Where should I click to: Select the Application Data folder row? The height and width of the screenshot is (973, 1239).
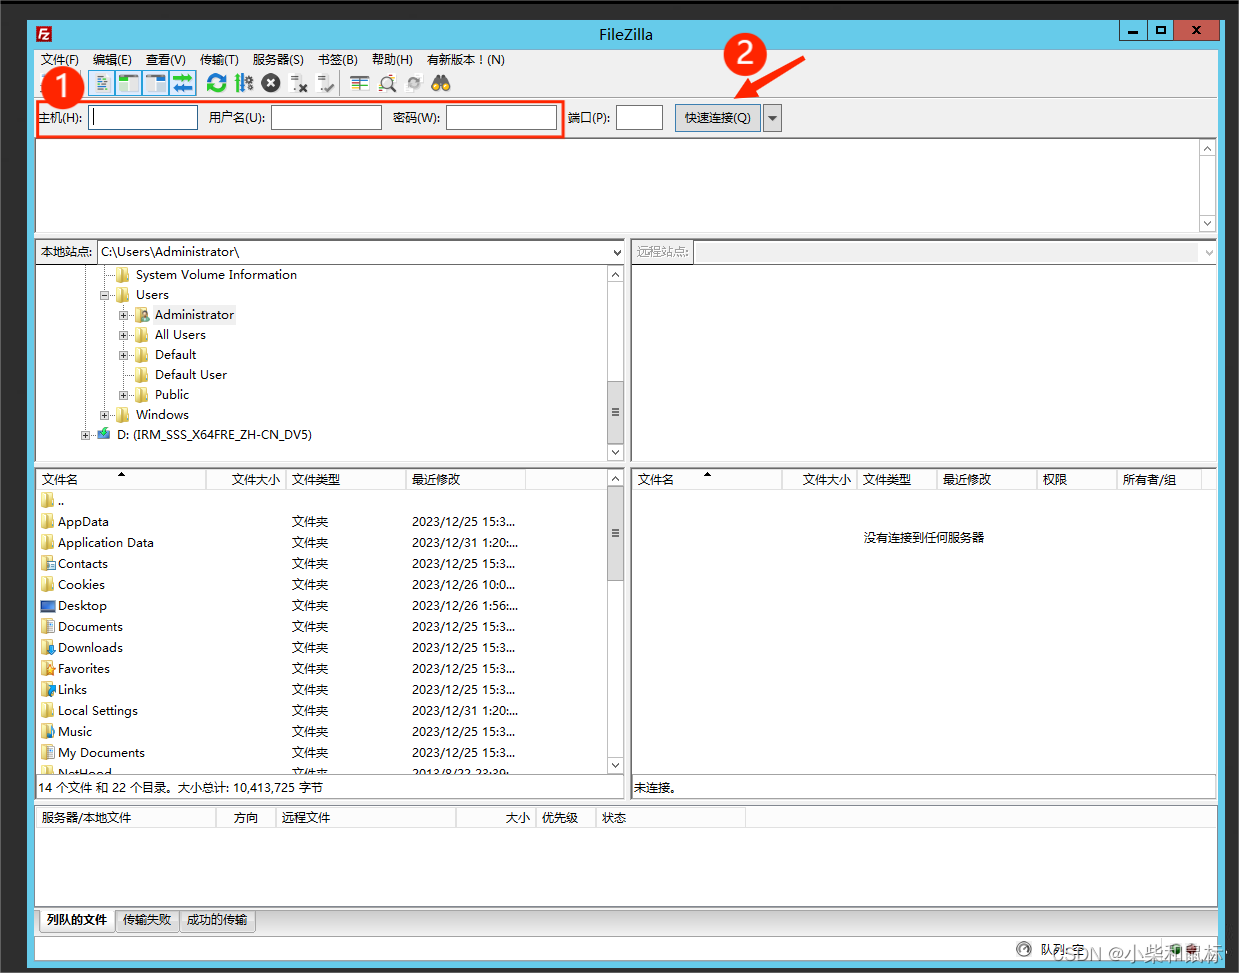pyautogui.click(x=321, y=542)
